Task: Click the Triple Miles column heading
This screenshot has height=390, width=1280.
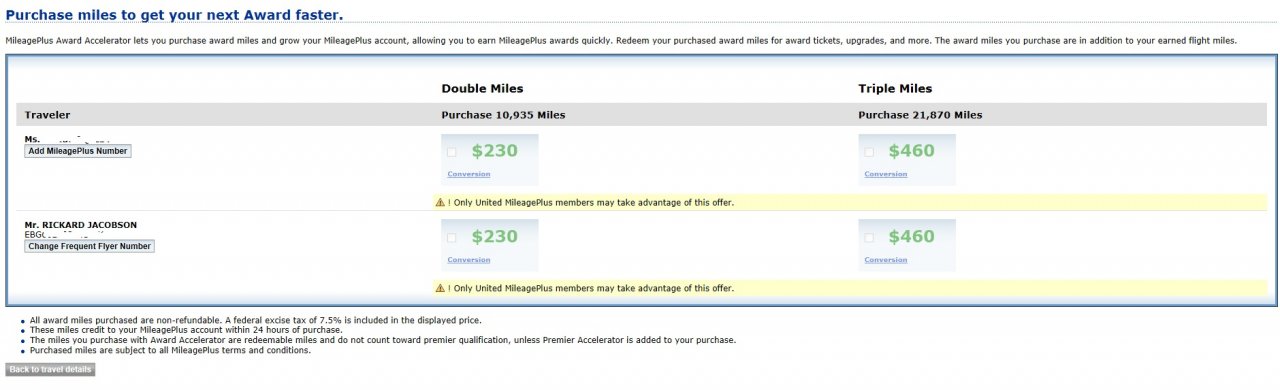Action: pyautogui.click(x=895, y=89)
